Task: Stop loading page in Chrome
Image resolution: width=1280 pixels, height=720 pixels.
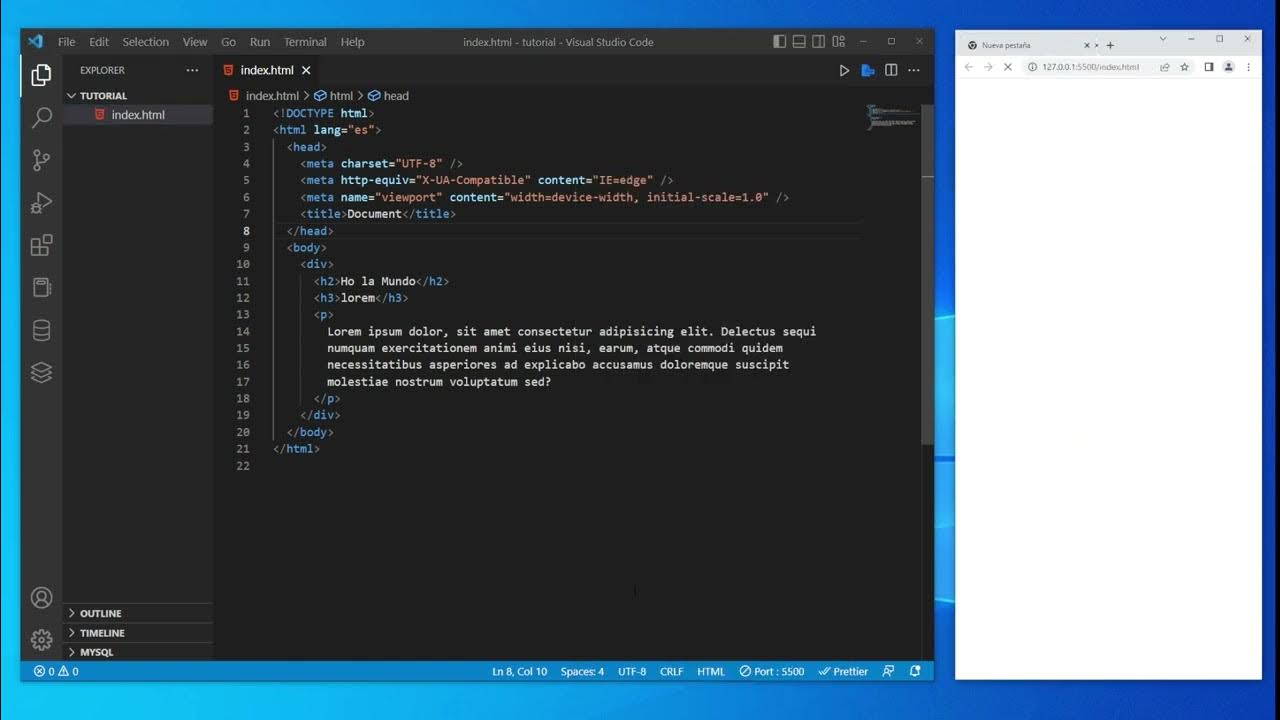Action: [x=1007, y=67]
